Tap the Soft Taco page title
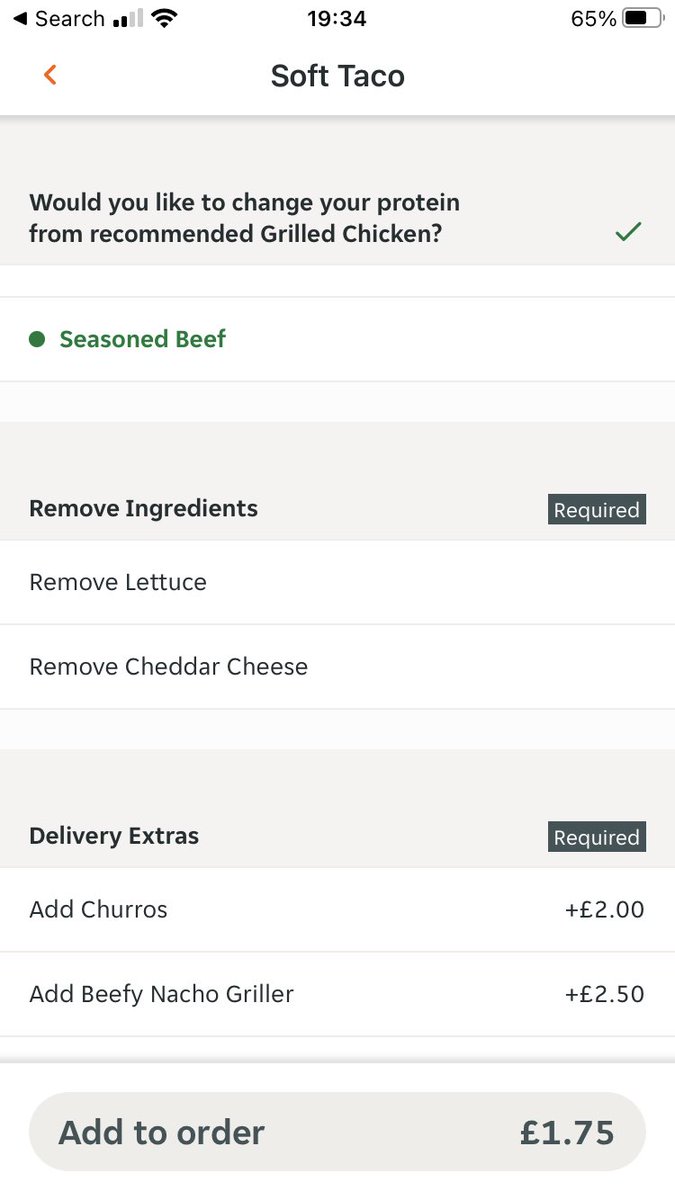Image resolution: width=675 pixels, height=1200 pixels. 337,76
